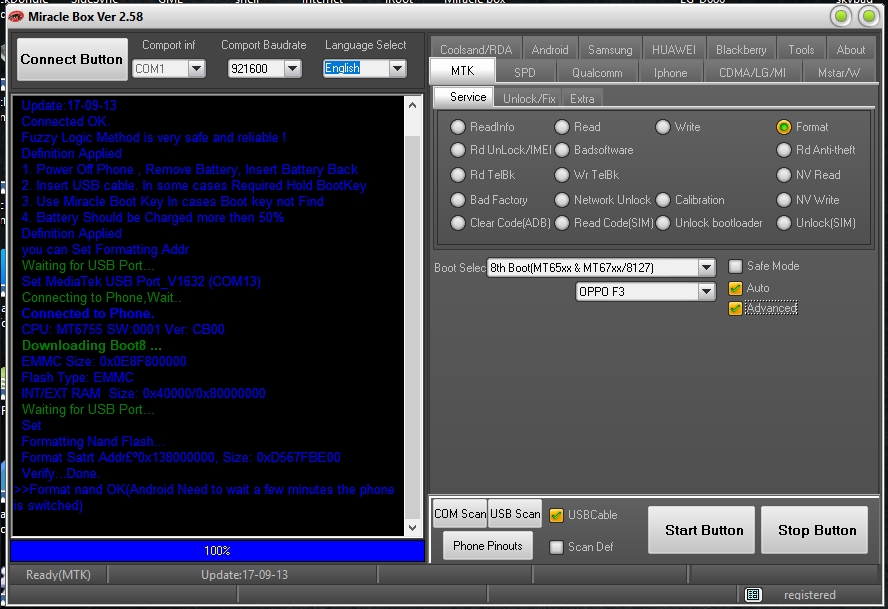Screen dimensions: 888x609
Task: Uncheck the Advanced checkbox
Action: 735,309
